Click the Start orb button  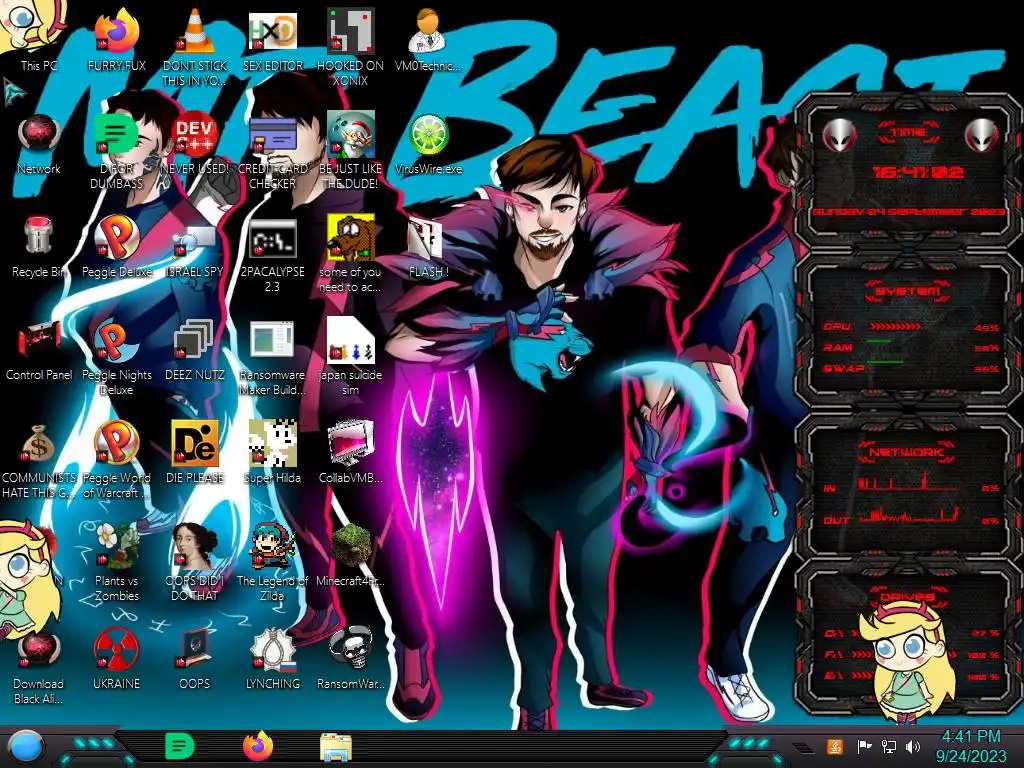point(26,747)
